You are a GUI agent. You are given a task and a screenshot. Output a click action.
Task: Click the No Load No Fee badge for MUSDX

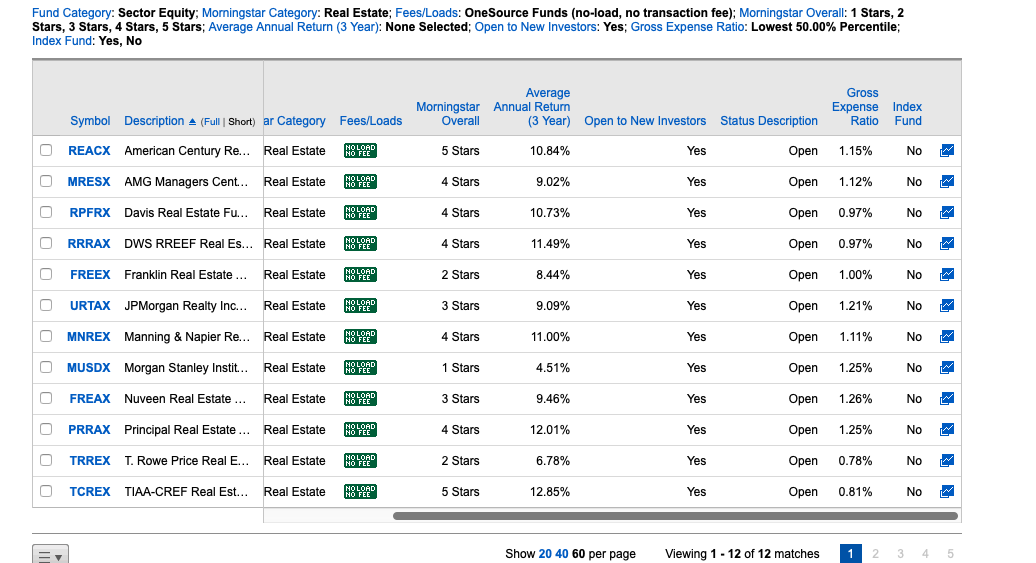[360, 367]
